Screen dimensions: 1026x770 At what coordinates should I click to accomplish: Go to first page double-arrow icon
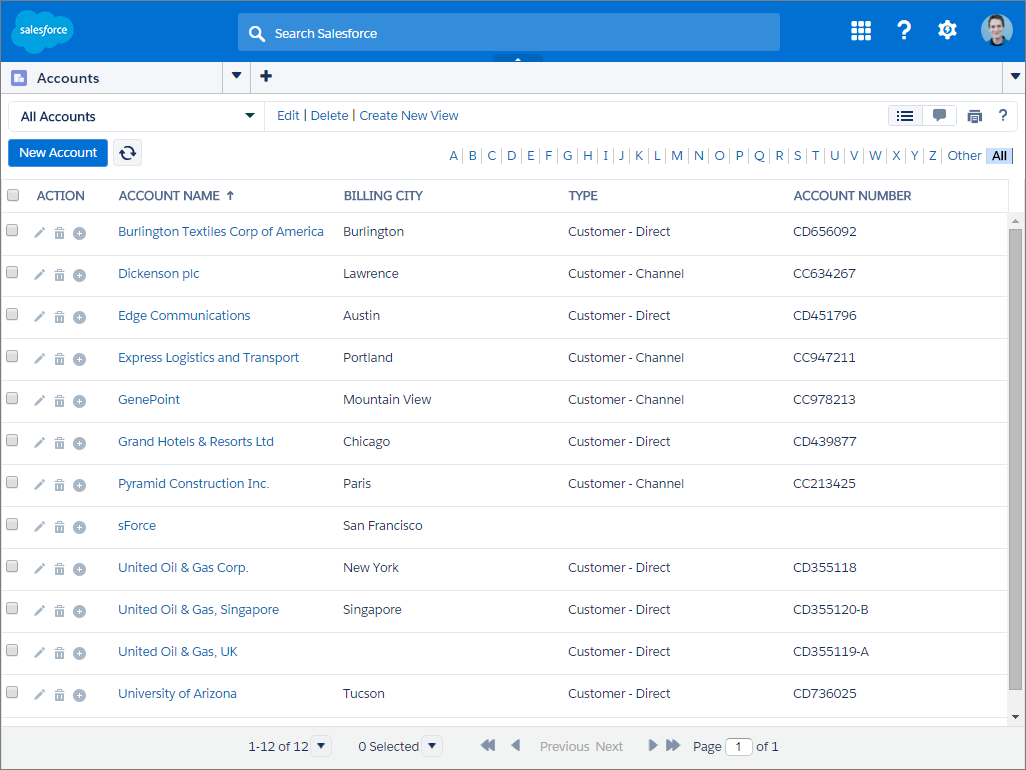[x=488, y=745]
